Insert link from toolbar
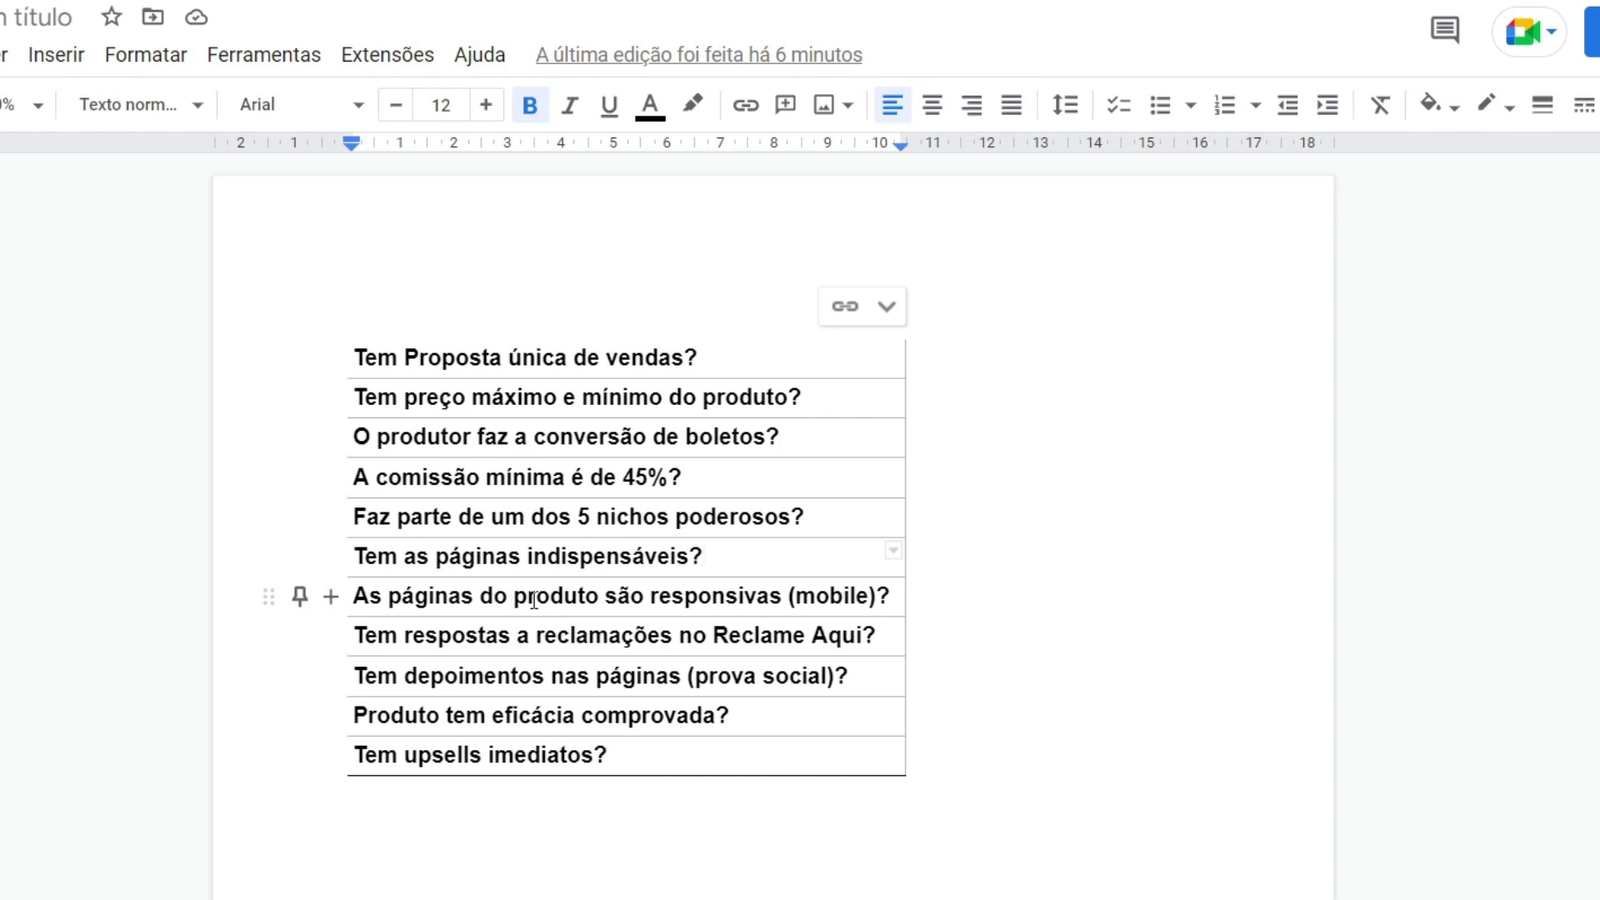Screen dimensions: 1600x900 [745, 105]
